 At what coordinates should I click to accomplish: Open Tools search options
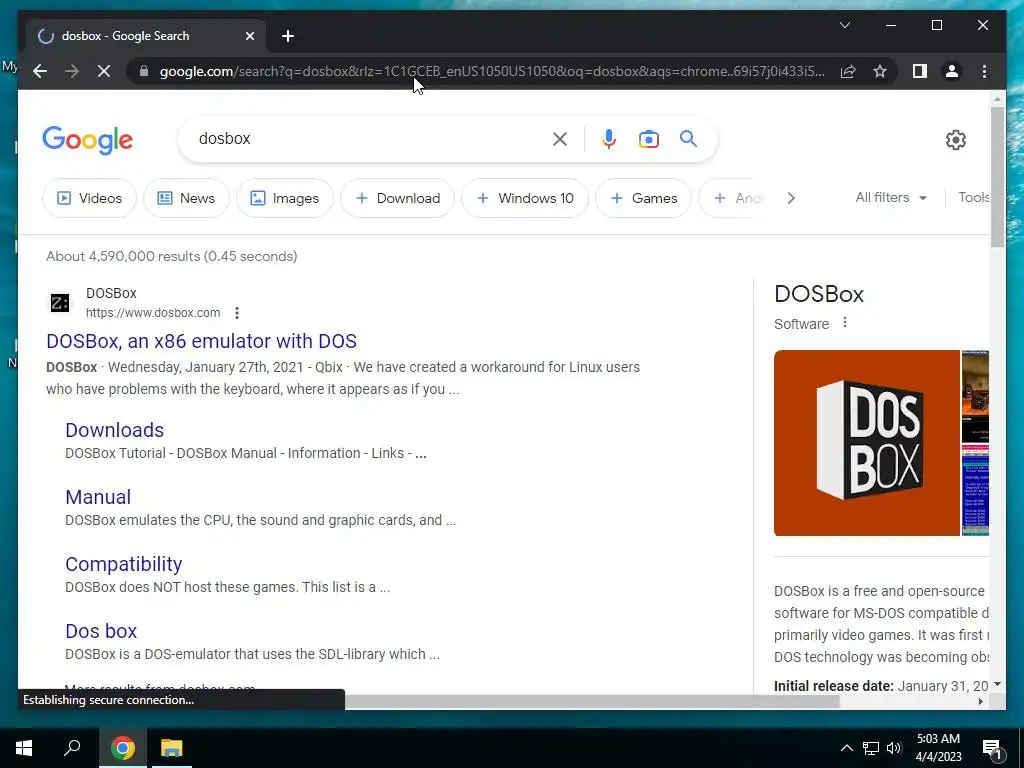(973, 197)
